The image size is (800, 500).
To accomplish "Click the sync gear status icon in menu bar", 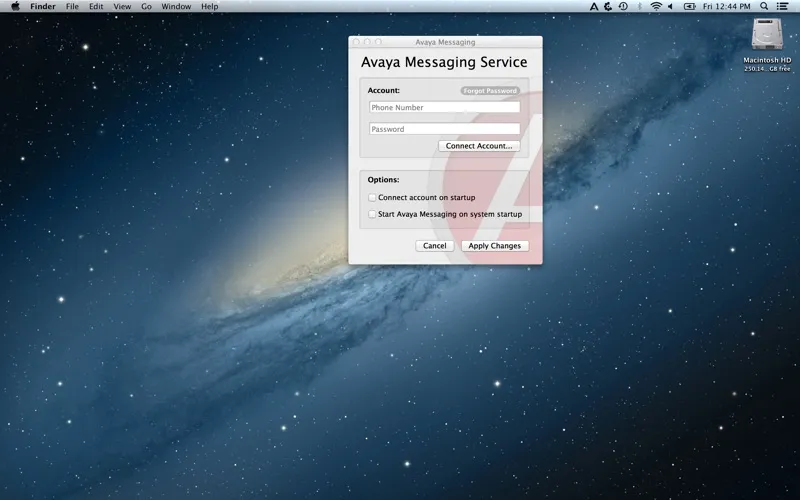I will click(x=608, y=6).
